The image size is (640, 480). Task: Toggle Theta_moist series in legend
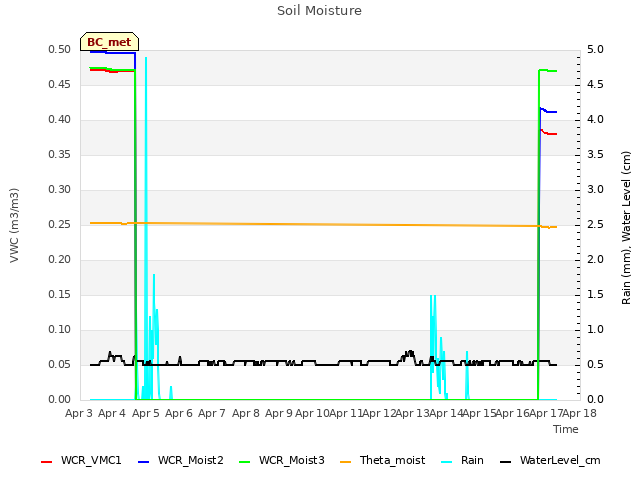click(x=383, y=460)
